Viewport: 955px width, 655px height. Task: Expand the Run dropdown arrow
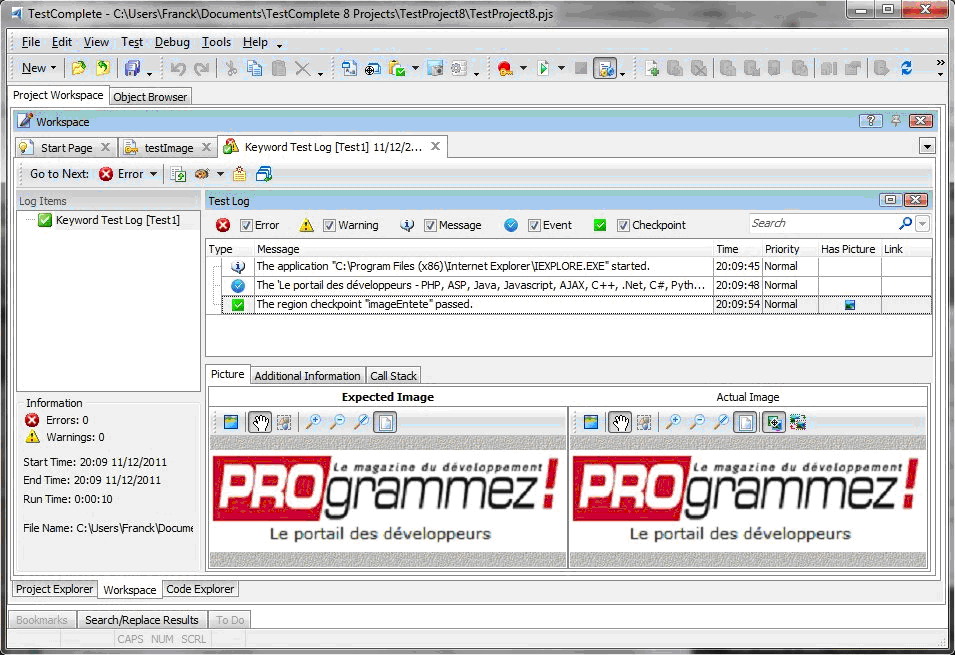[x=561, y=68]
